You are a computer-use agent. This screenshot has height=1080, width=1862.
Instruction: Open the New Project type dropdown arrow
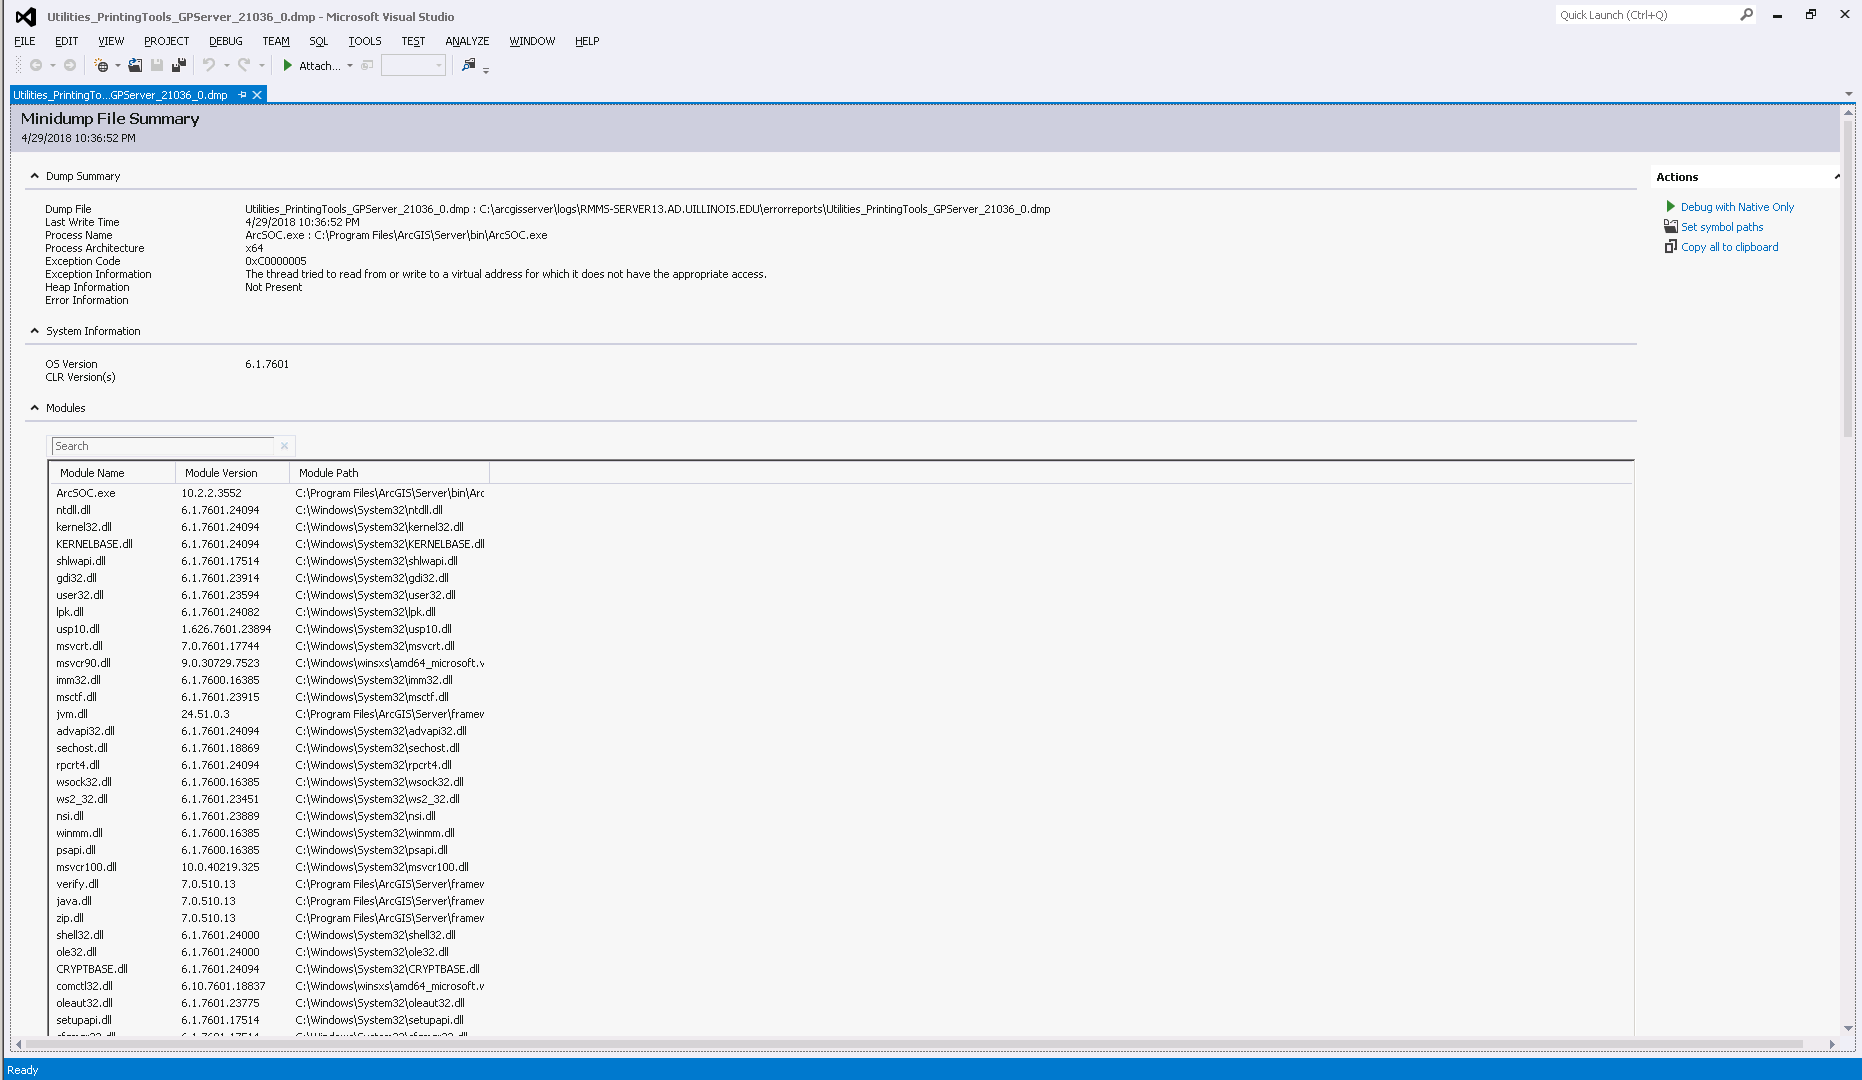118,66
